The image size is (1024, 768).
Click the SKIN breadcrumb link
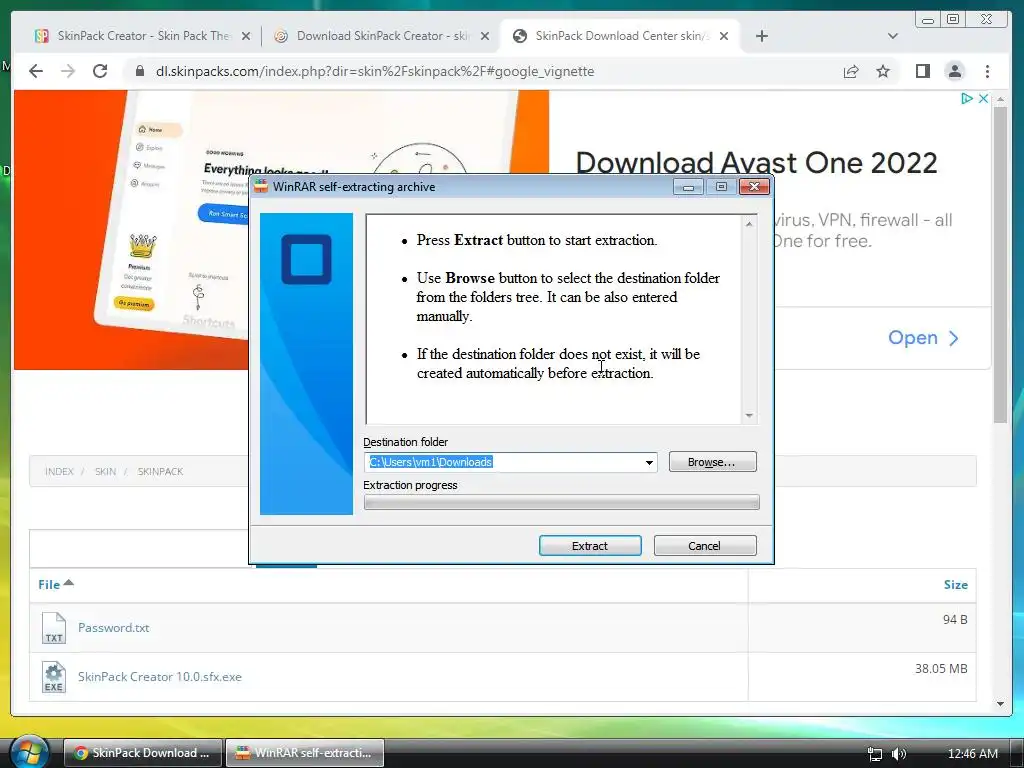(105, 472)
